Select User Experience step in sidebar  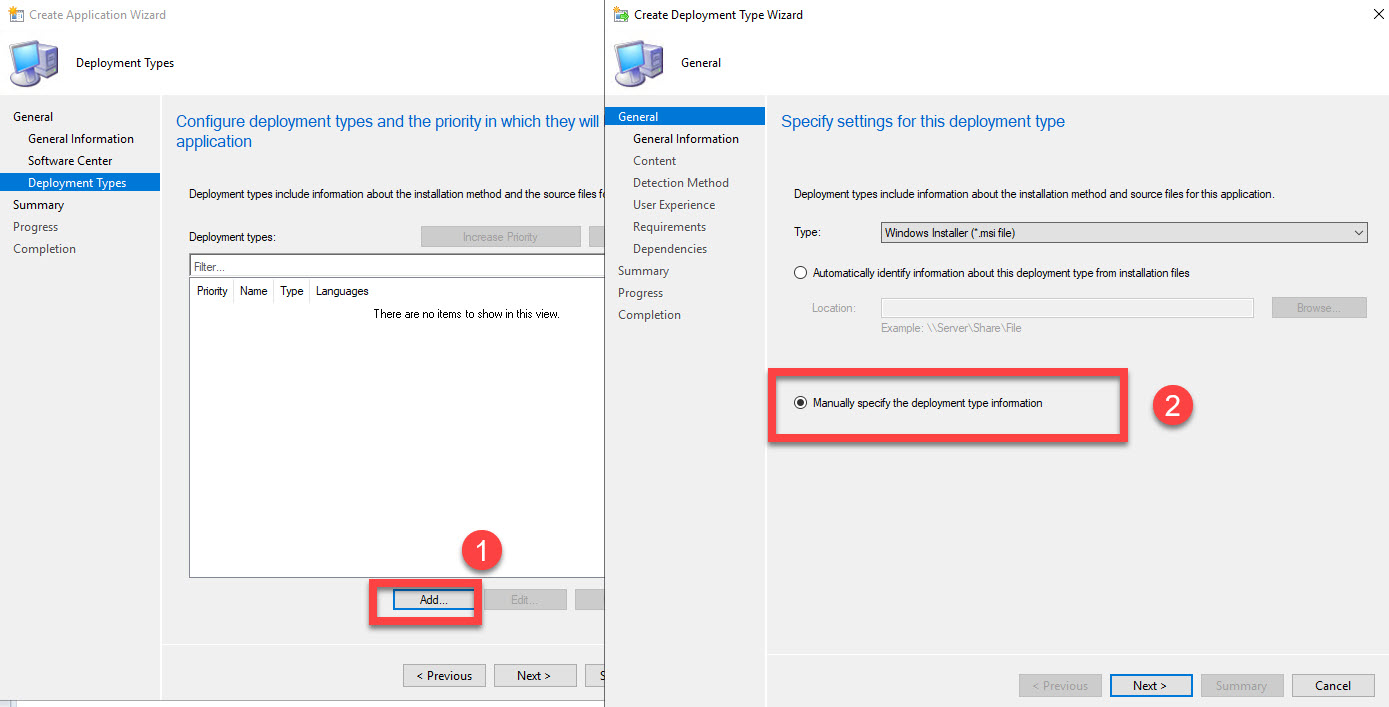click(x=674, y=204)
